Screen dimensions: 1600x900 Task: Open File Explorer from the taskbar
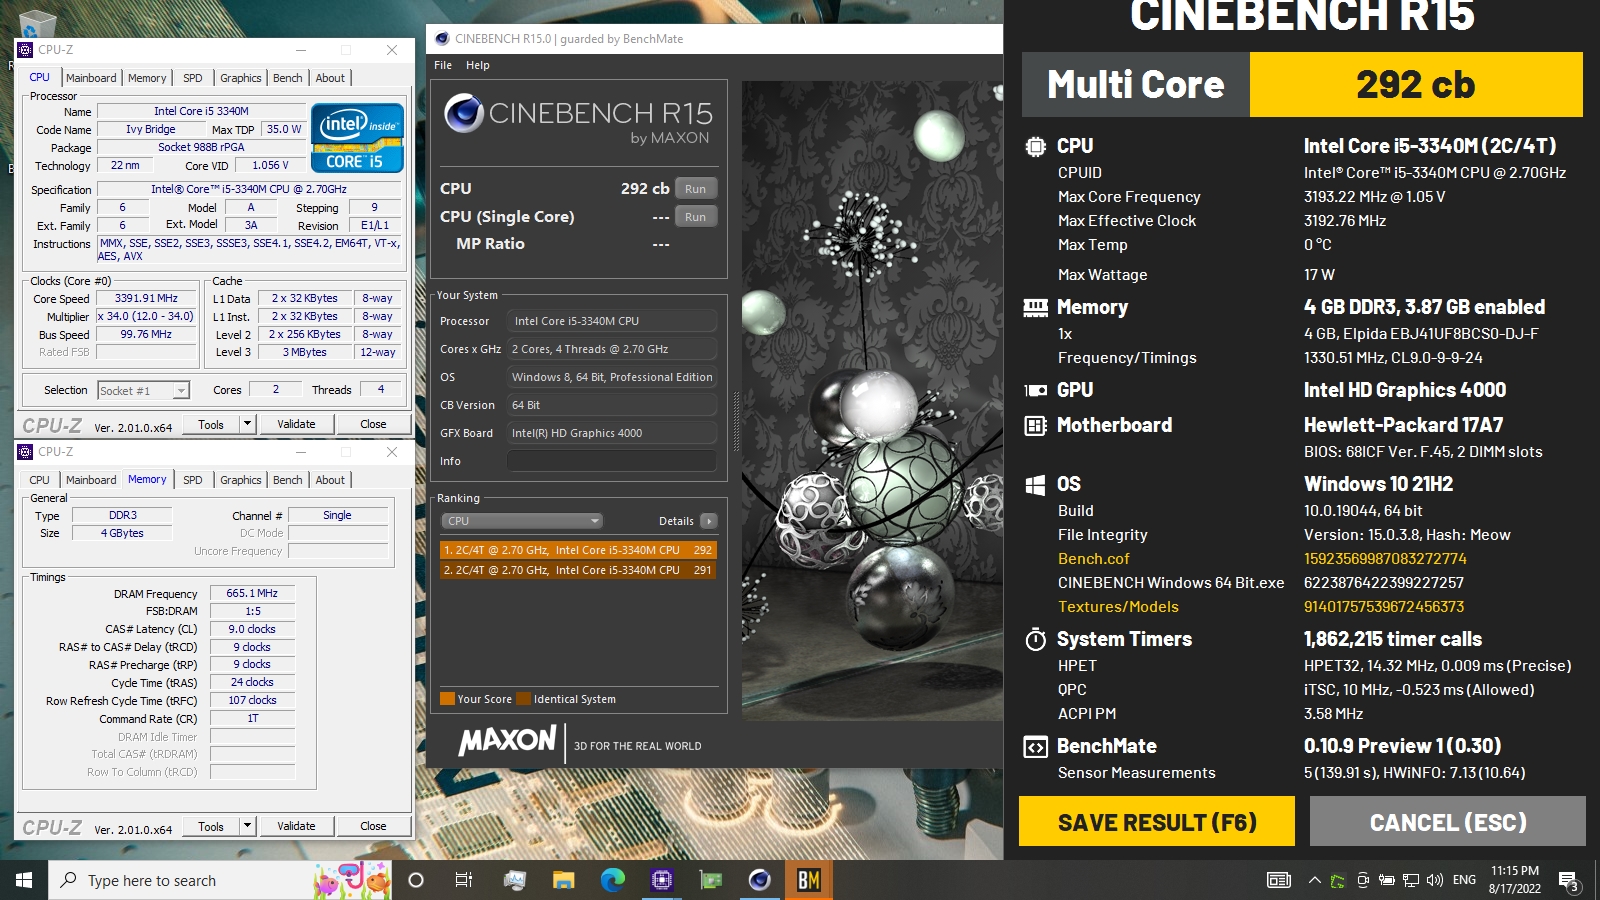coord(563,880)
